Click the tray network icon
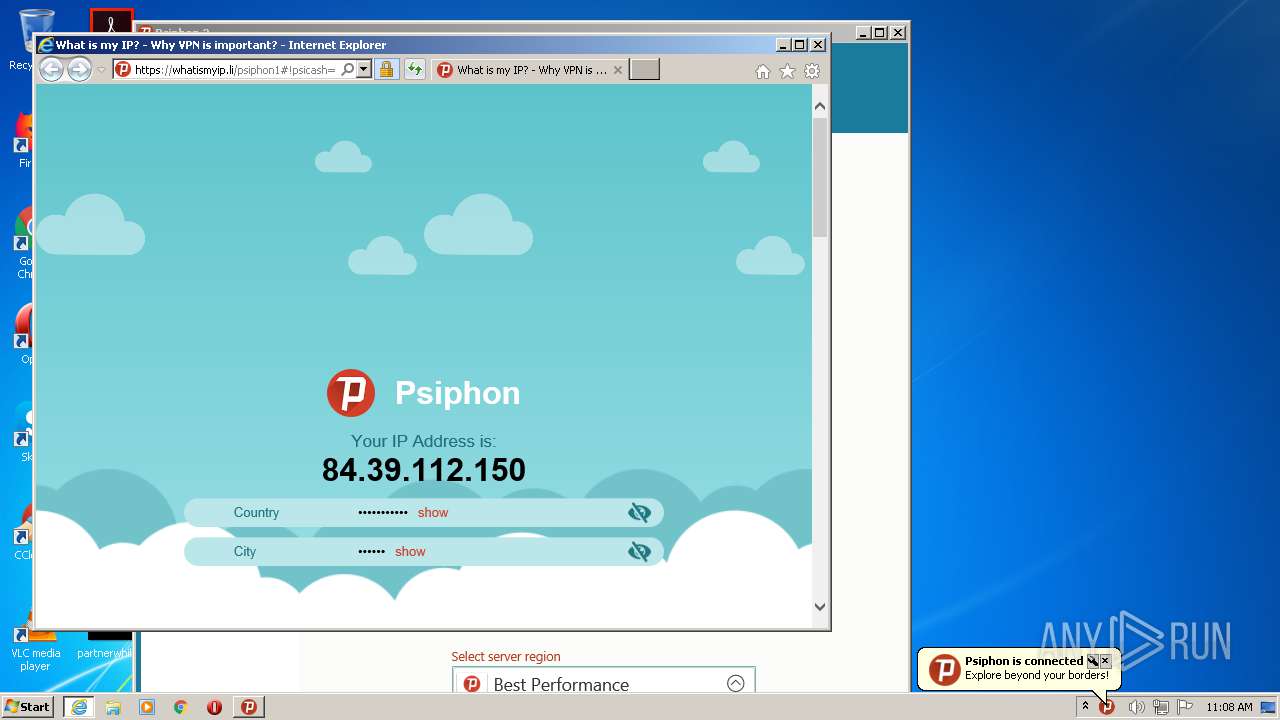This screenshot has height=720, width=1280. coord(1161,707)
